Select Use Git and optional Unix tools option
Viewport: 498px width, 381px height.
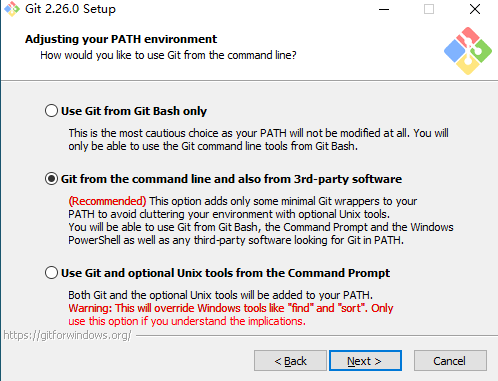pyautogui.click(x=51, y=273)
